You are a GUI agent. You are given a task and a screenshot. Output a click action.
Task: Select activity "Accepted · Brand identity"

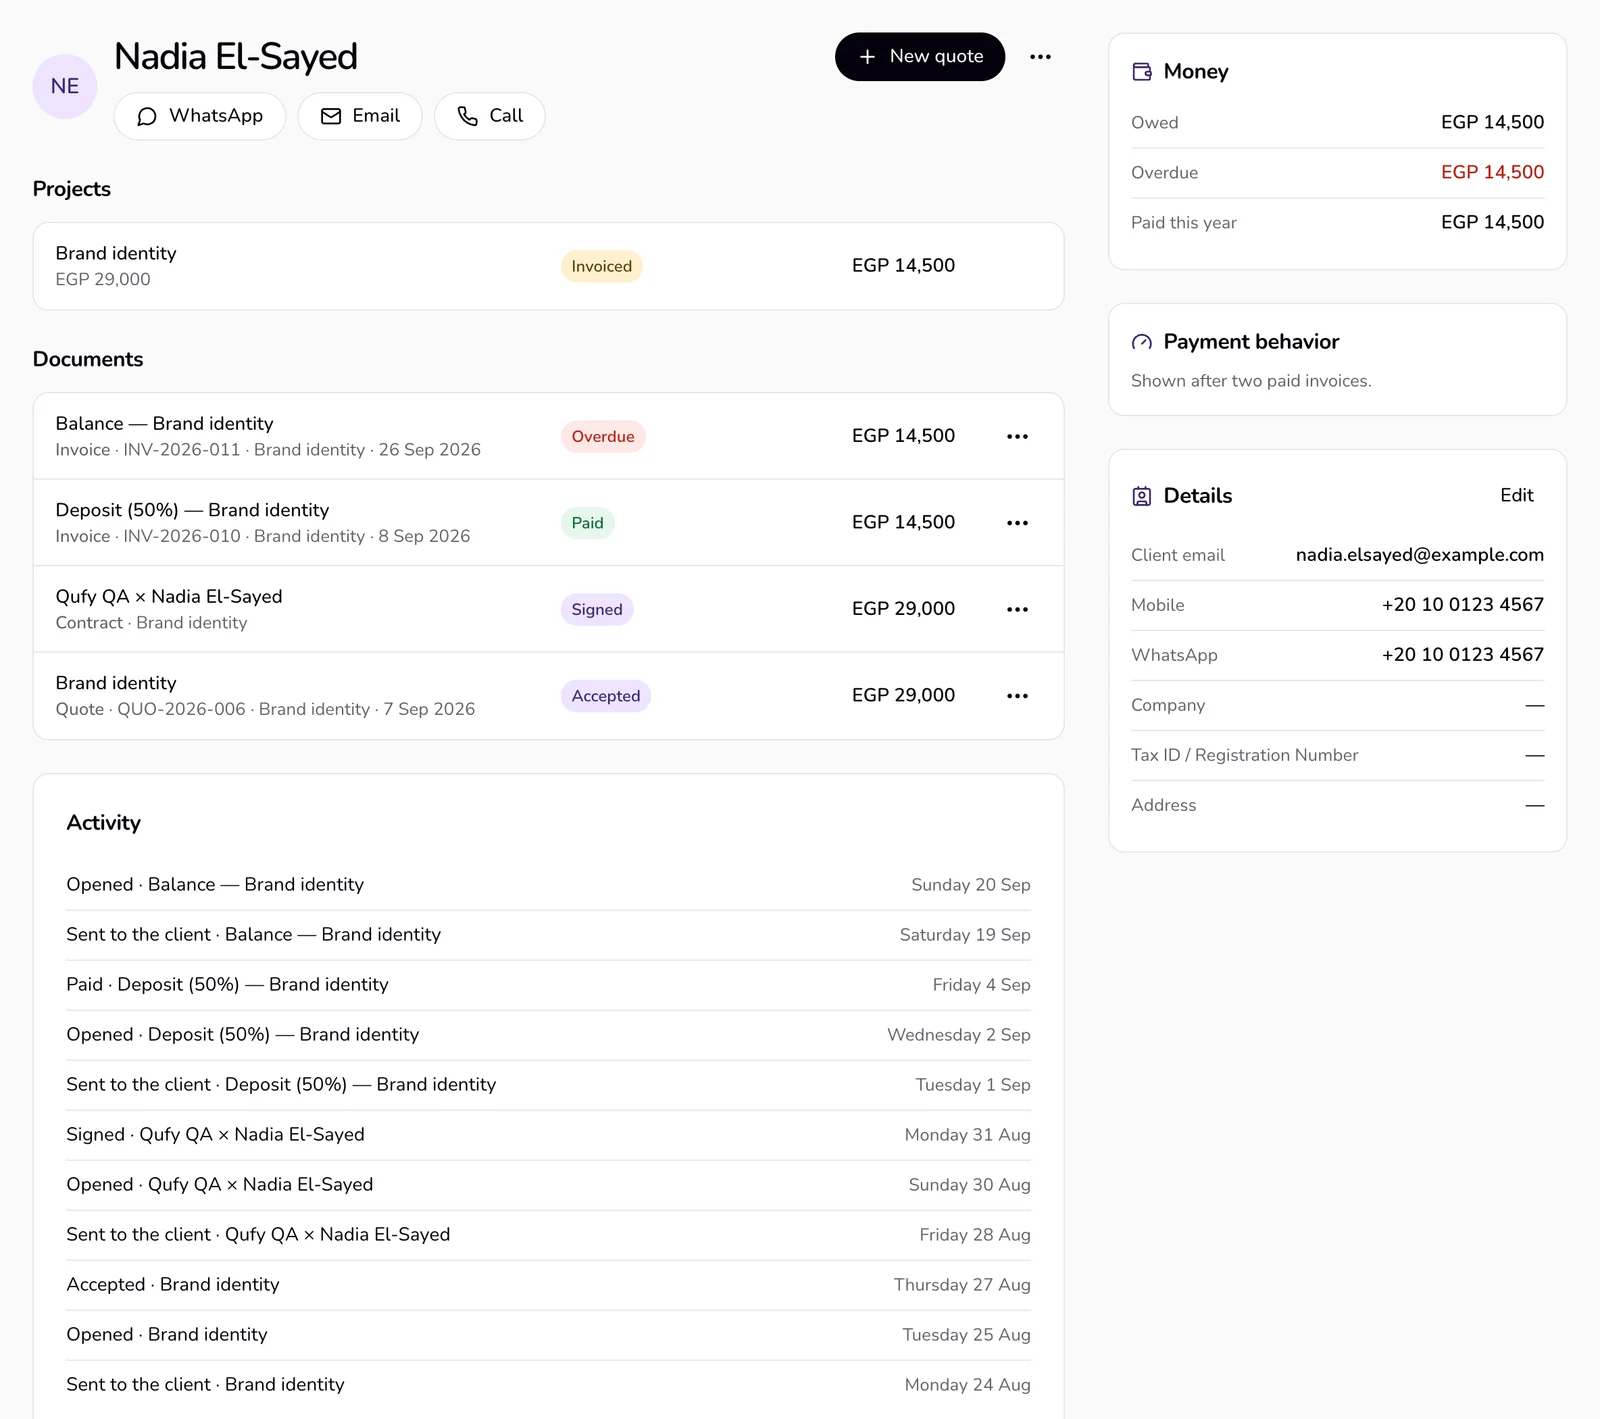[548, 1285]
